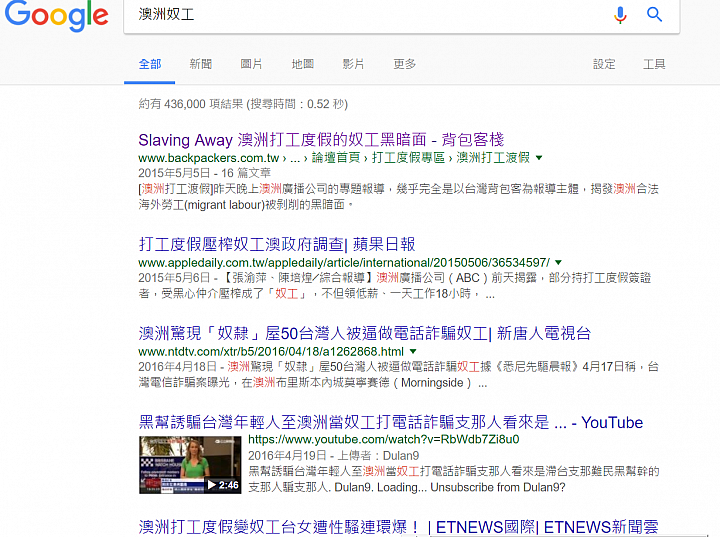The width and height of the screenshot is (720, 537).
Task: Click the blue magnifier search icon
Action: tap(654, 15)
